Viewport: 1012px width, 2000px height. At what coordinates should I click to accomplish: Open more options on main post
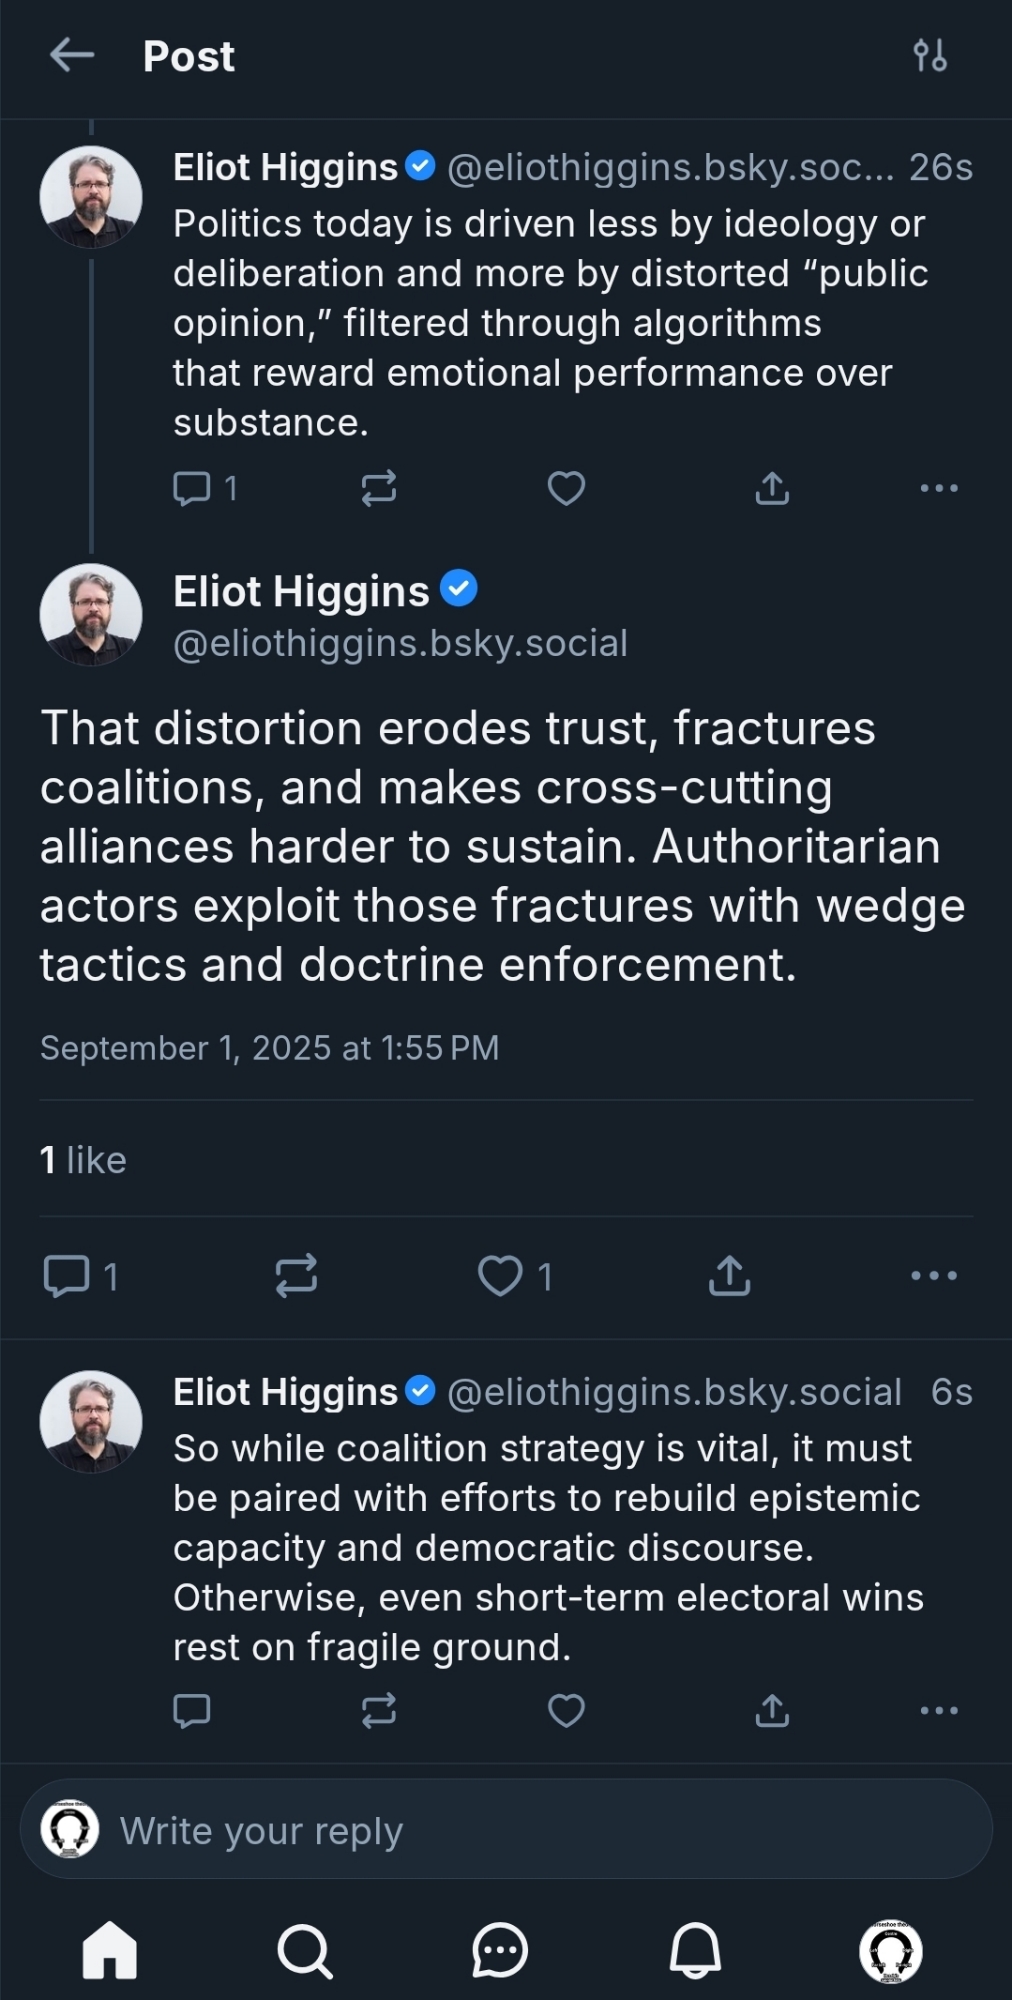(x=934, y=1275)
